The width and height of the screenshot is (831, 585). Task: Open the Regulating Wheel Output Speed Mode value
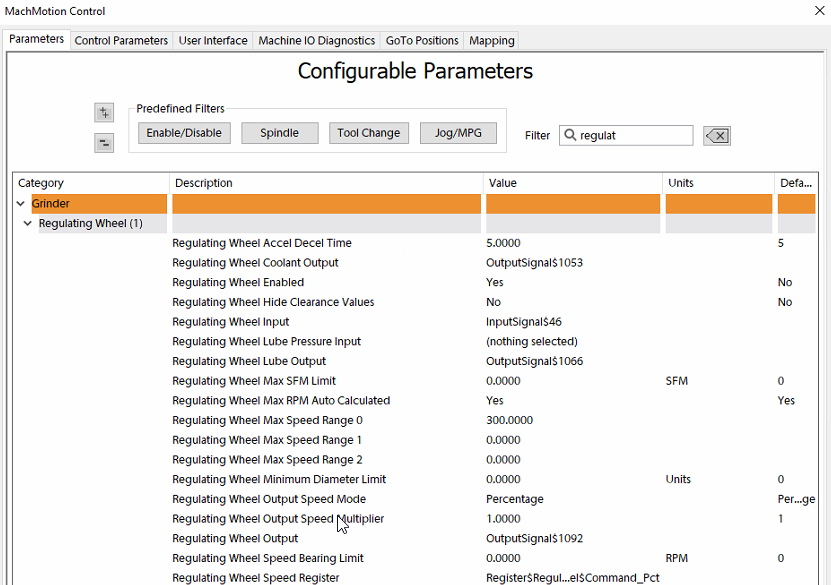(x=570, y=499)
